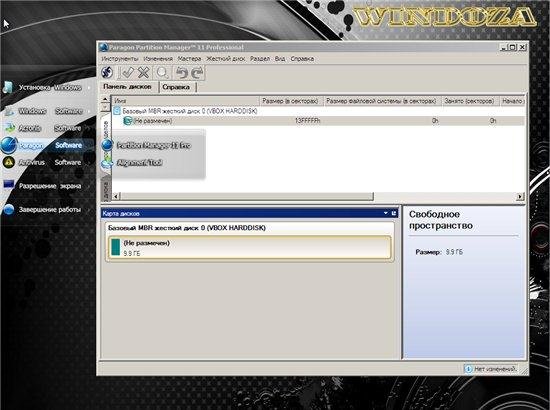This screenshot has height=410, width=550.
Task: Expand the Antivirus Software launcher entry
Action: point(50,162)
